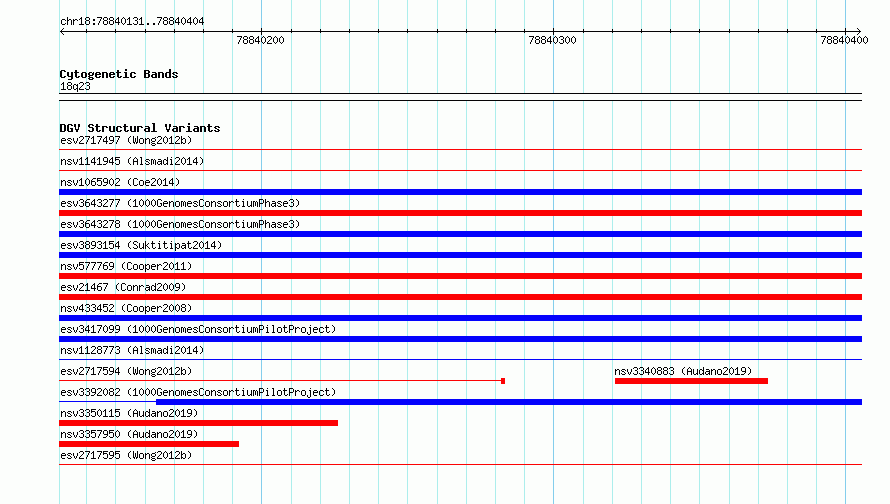Click the 78840200 ruler position
Viewport: 890px width, 504px height.
click(261, 40)
